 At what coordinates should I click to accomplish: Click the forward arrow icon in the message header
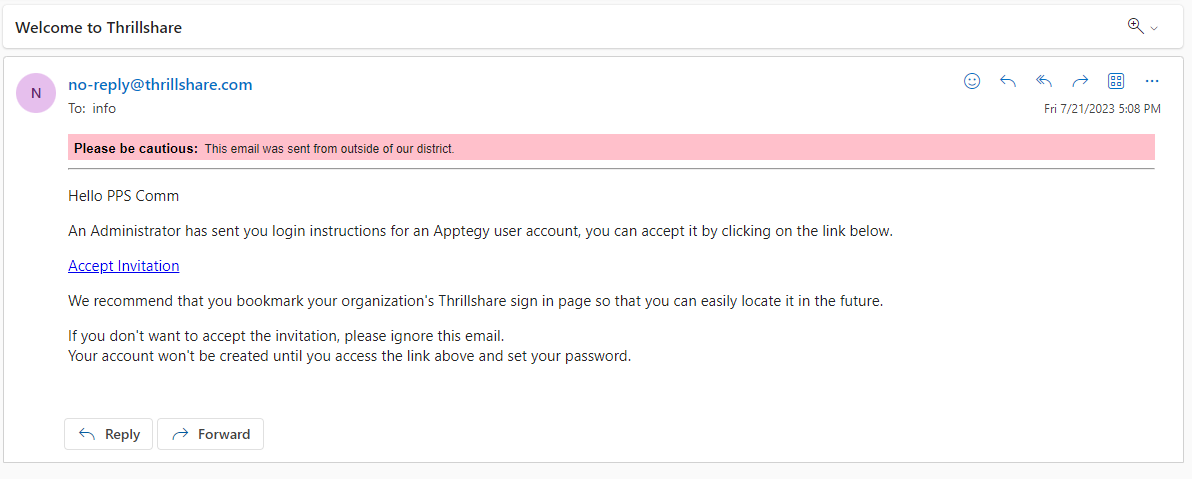pos(1080,81)
